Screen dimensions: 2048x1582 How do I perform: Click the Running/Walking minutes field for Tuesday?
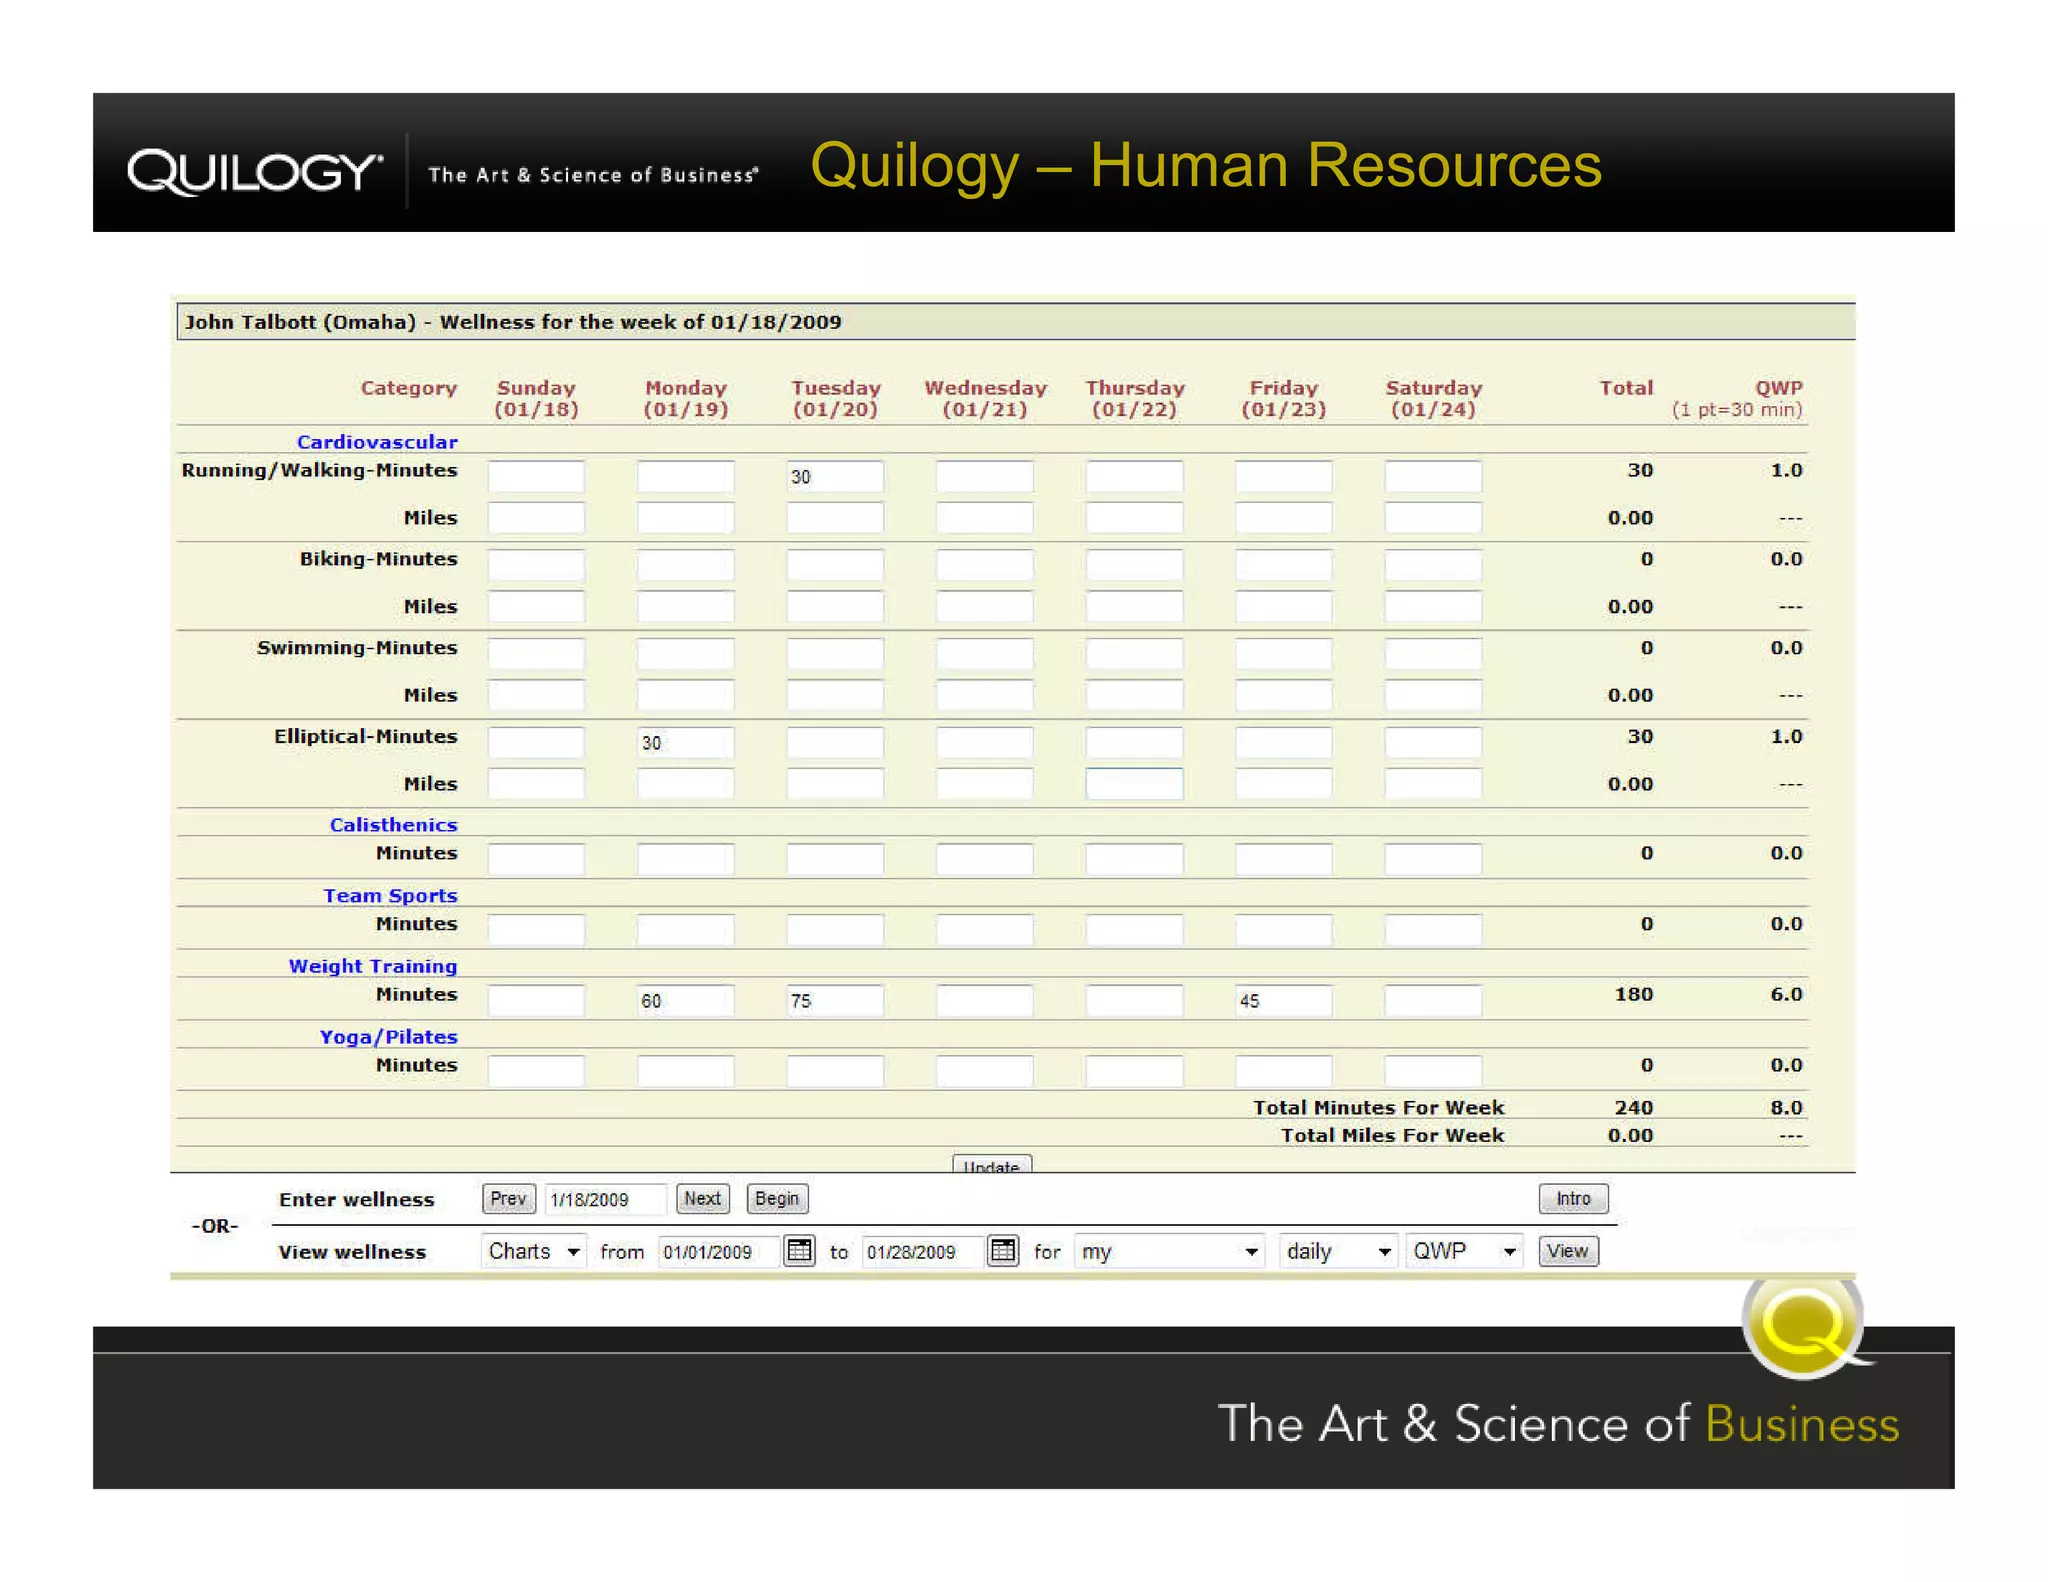coord(834,477)
